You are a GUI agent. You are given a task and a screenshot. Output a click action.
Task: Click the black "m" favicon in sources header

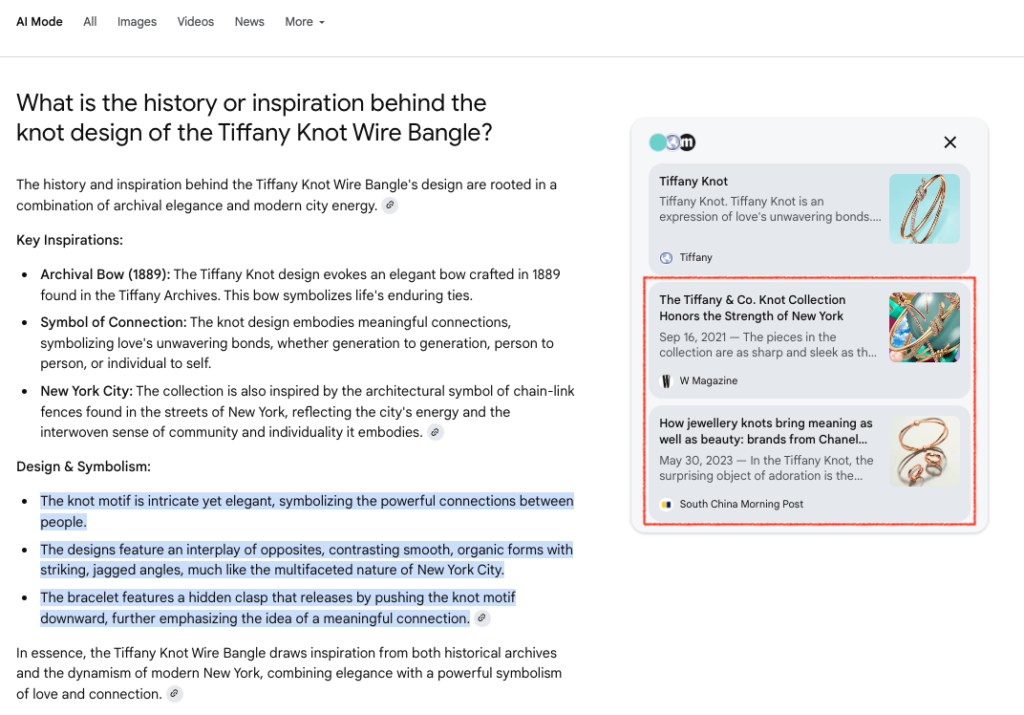point(688,142)
